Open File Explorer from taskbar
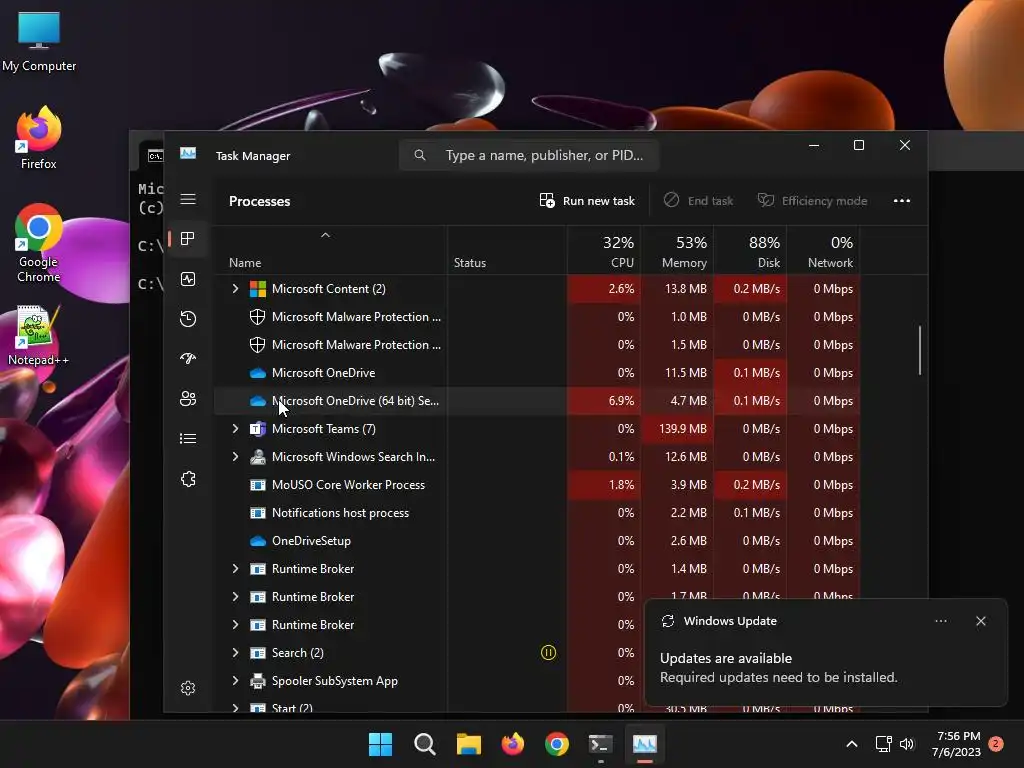The width and height of the screenshot is (1024, 768). click(x=469, y=744)
